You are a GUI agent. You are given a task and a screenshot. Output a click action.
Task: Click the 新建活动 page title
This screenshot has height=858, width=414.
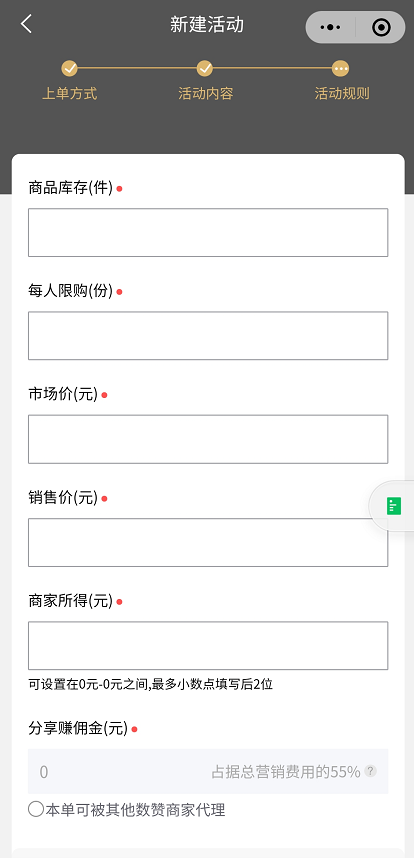click(207, 25)
